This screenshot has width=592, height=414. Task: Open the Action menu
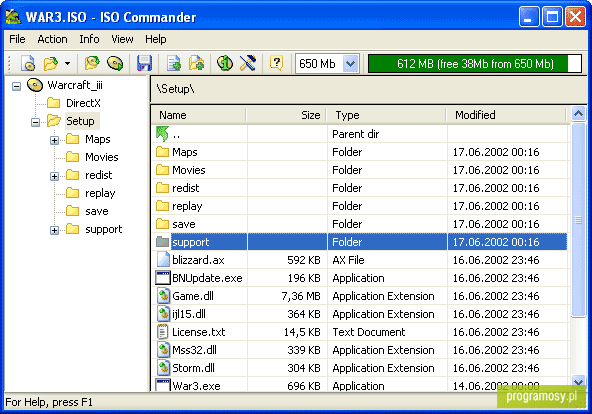52,39
